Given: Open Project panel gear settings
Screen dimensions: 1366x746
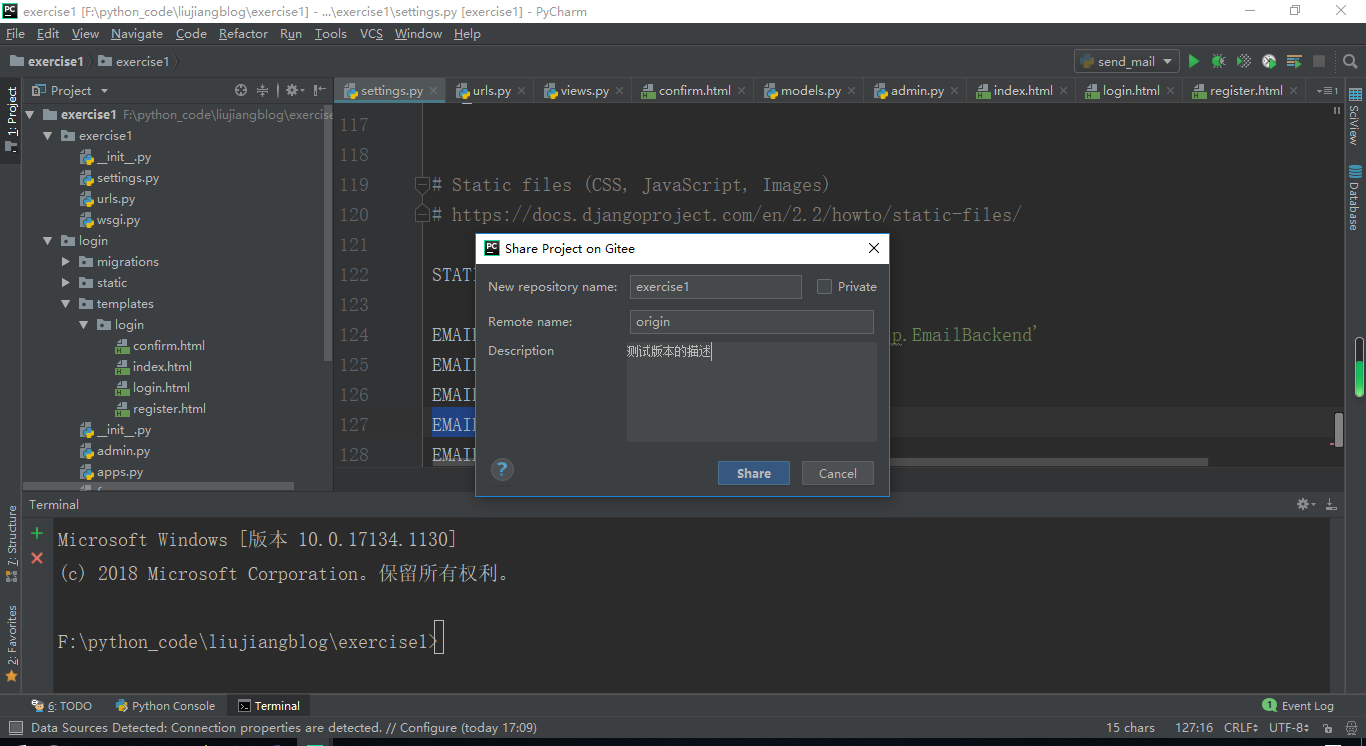Looking at the screenshot, I should tap(294, 90).
